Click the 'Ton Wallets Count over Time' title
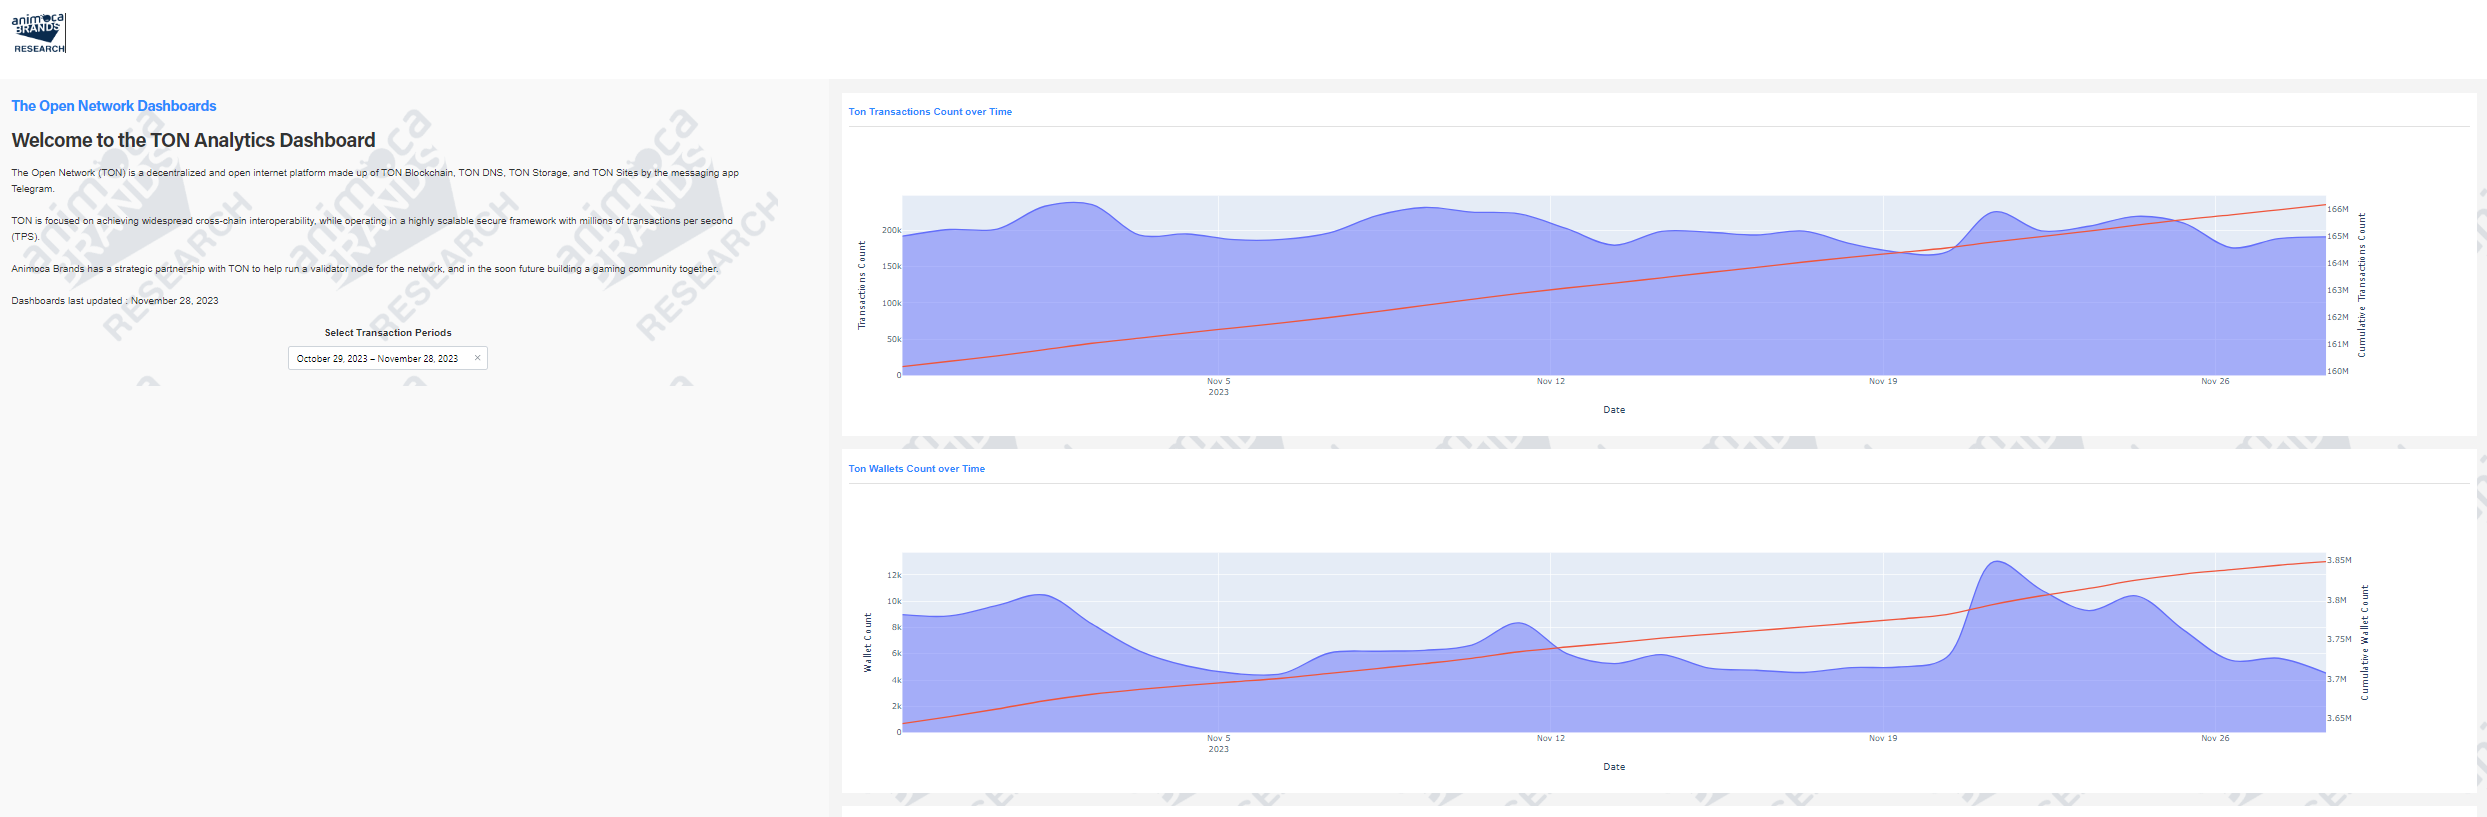 (917, 469)
